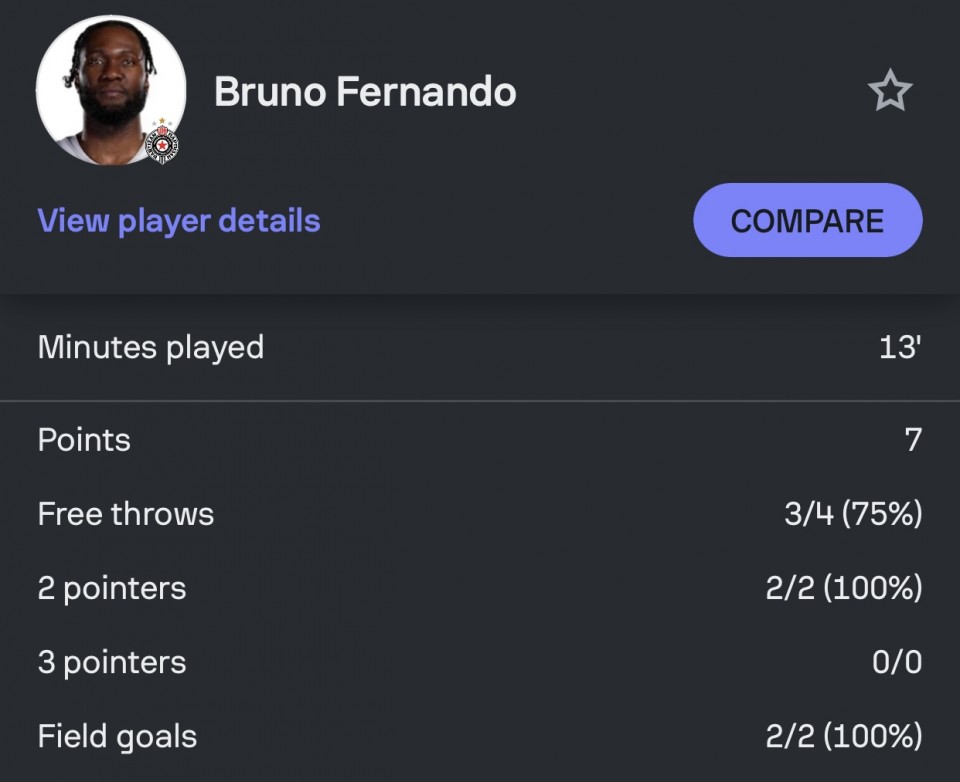
Task: Click the Field goals 2/2 (100%) value
Action: (843, 737)
